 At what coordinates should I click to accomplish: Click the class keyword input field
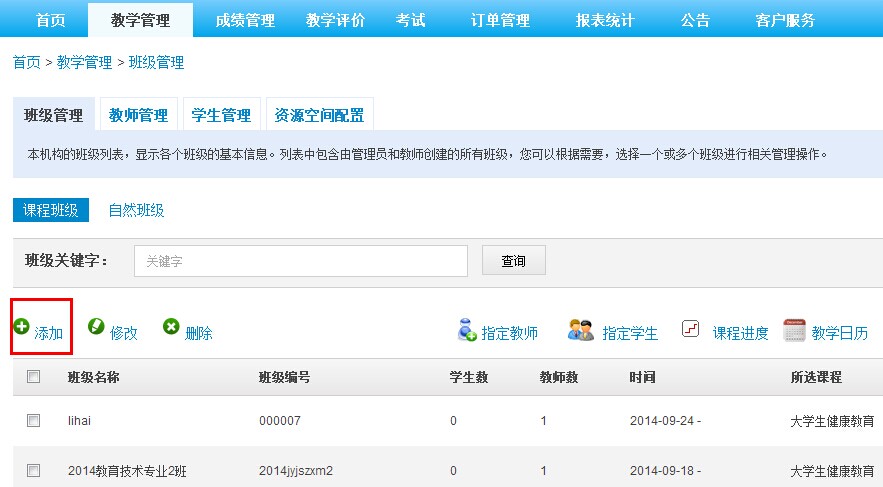tap(300, 261)
